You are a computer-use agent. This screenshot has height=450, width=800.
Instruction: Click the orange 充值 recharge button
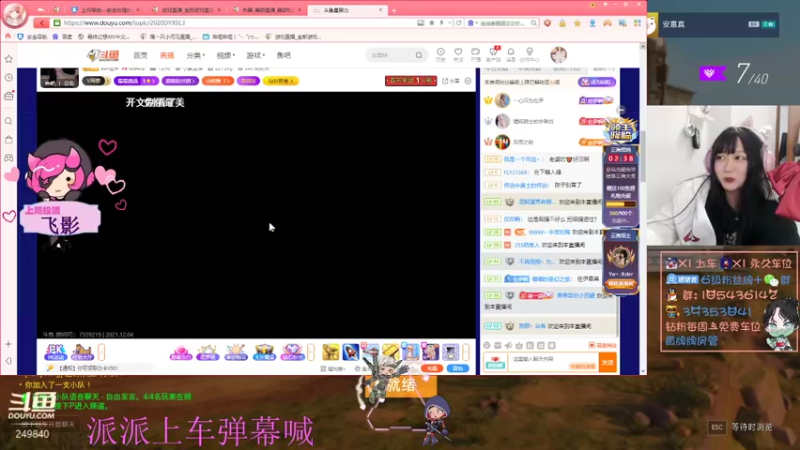tap(432, 368)
